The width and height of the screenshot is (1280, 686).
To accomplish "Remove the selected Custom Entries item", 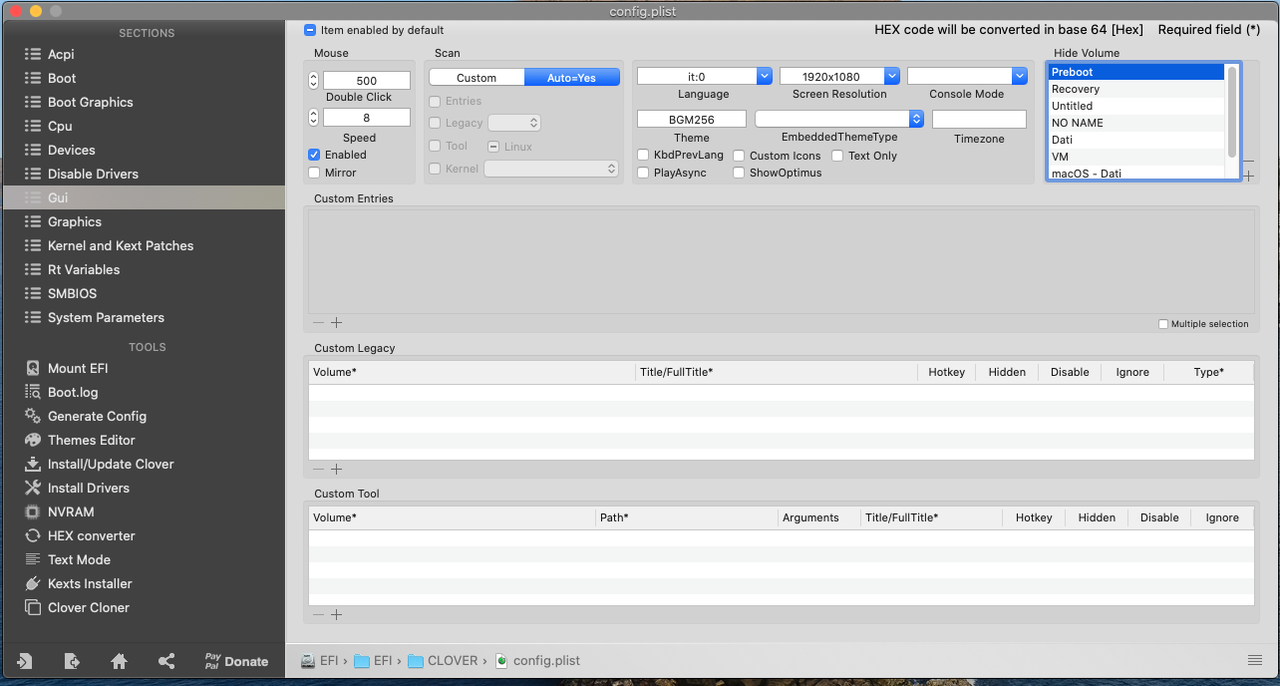I will [x=318, y=323].
